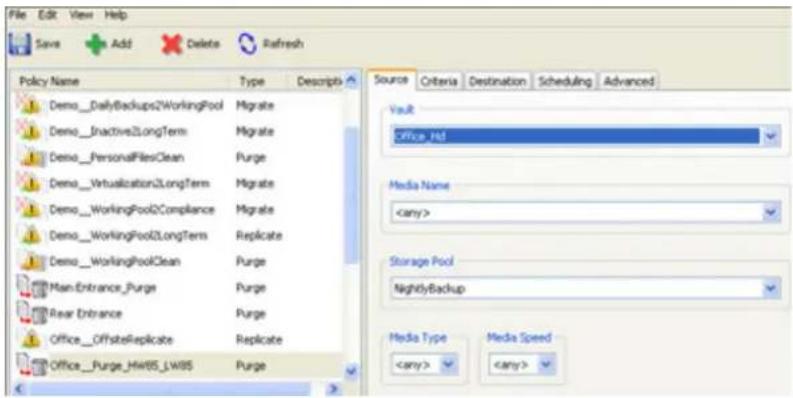793x398 pixels.
Task: Open the Storage Pool dropdown arrow
Action: [771, 289]
